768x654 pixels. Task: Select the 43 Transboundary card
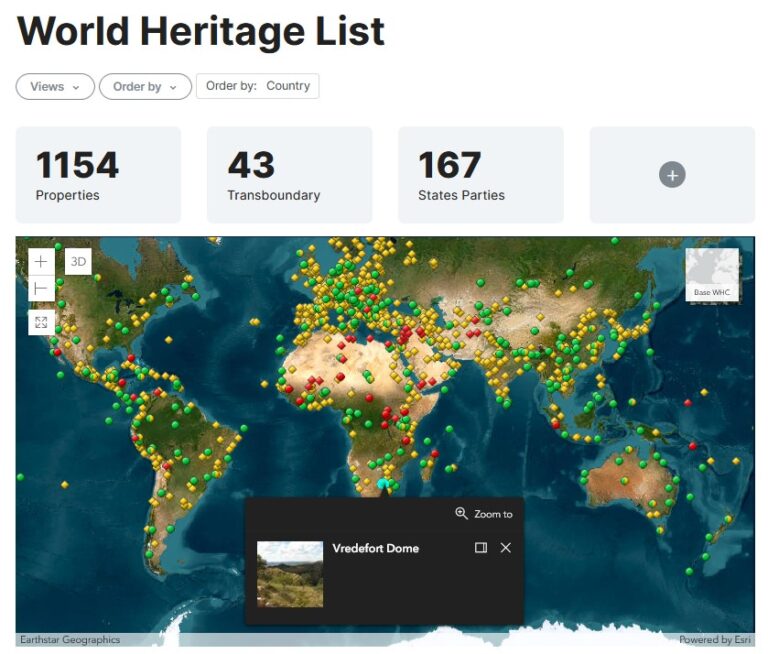tap(289, 175)
